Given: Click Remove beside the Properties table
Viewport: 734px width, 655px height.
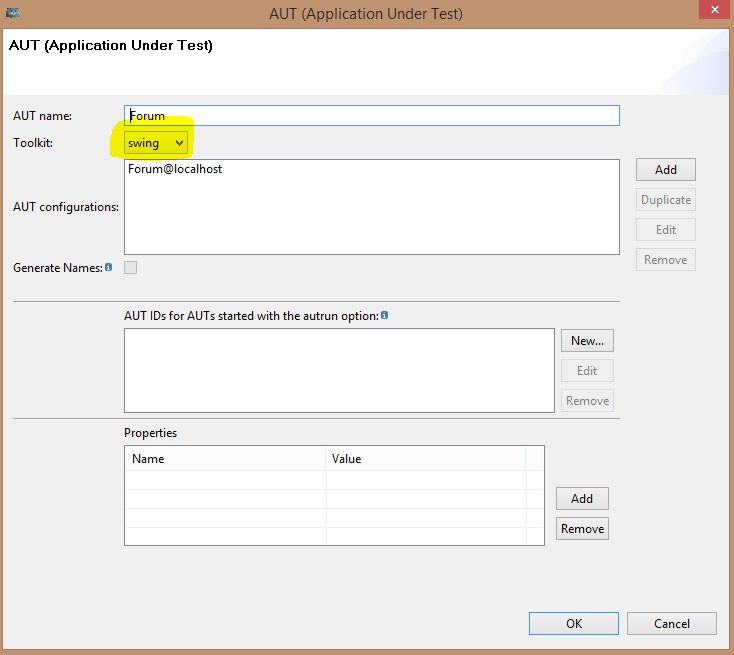Looking at the screenshot, I should (x=582, y=529).
